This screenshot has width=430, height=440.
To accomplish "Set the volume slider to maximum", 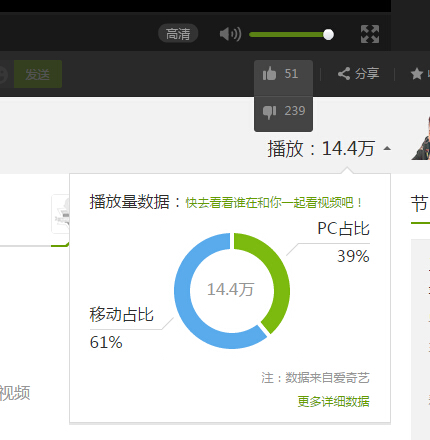I will 328,34.
